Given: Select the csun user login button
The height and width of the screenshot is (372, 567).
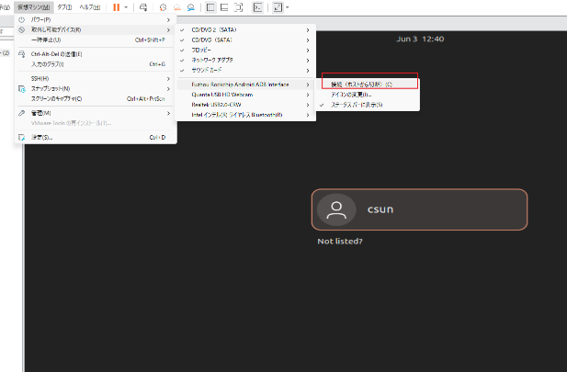Looking at the screenshot, I should click(419, 209).
